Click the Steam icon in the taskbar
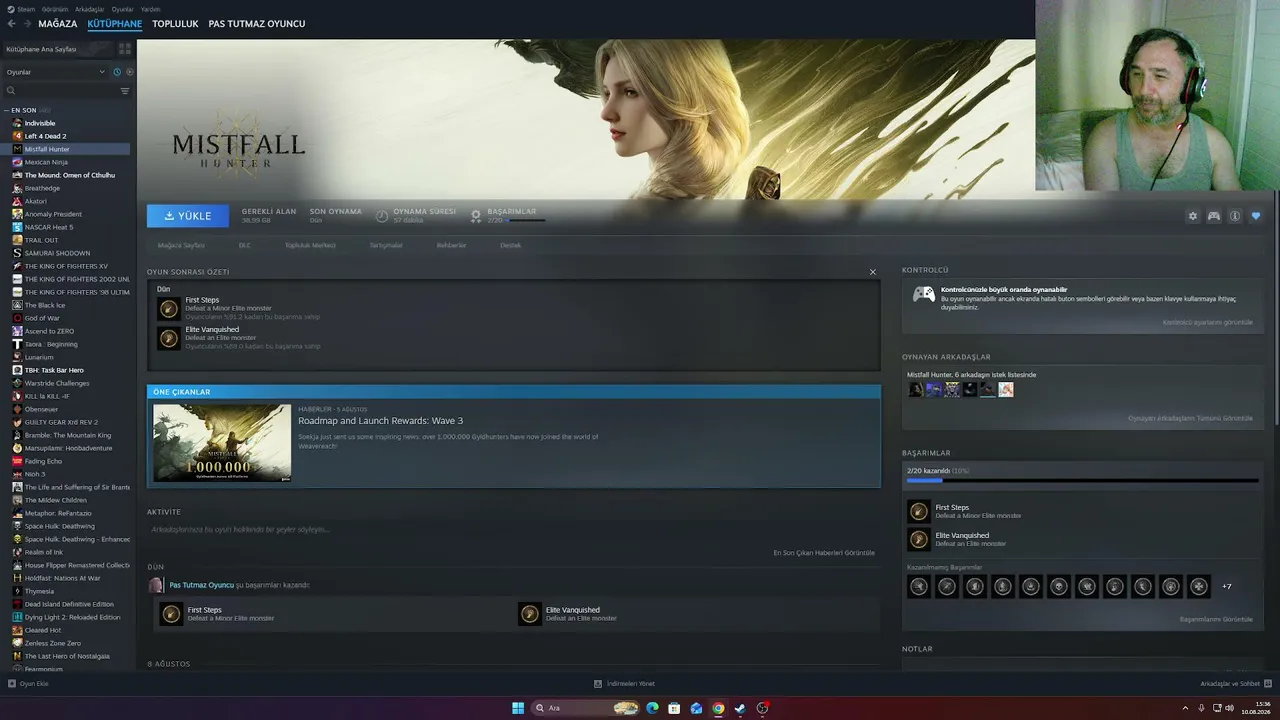This screenshot has height=720, width=1280. pyautogui.click(x=740, y=708)
